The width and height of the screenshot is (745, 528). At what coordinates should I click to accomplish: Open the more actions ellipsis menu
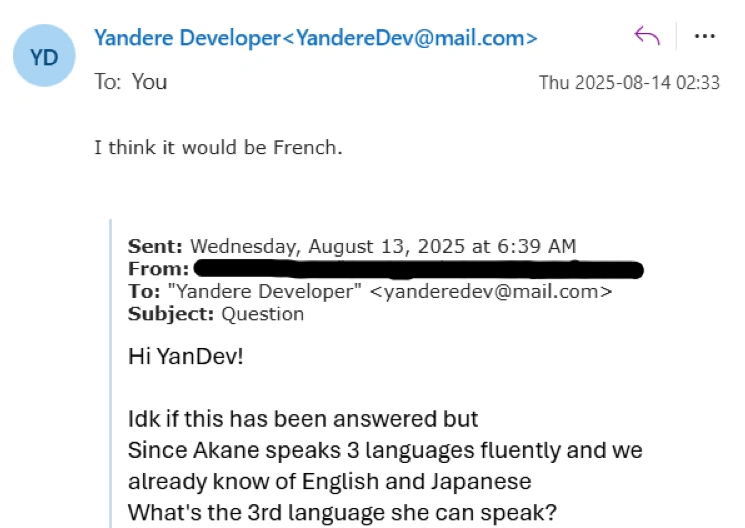[x=705, y=37]
